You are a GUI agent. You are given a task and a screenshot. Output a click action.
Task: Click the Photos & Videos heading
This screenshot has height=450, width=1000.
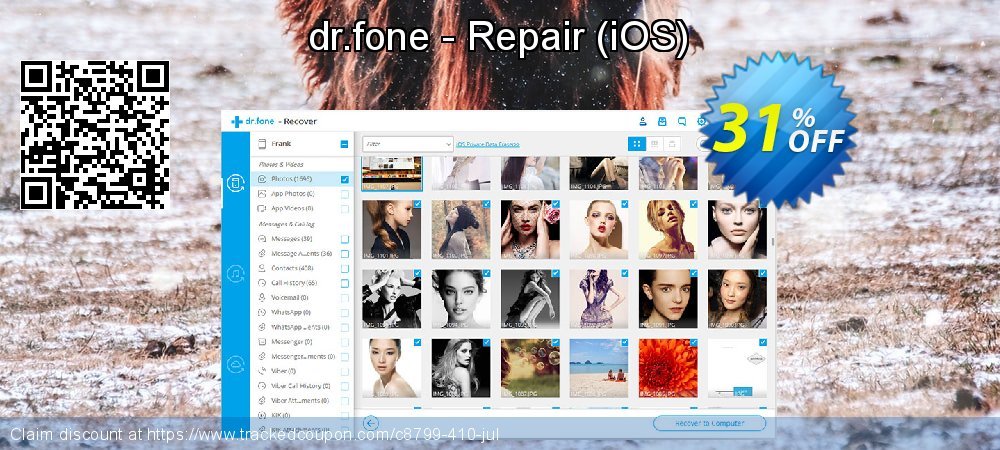pyautogui.click(x=281, y=164)
